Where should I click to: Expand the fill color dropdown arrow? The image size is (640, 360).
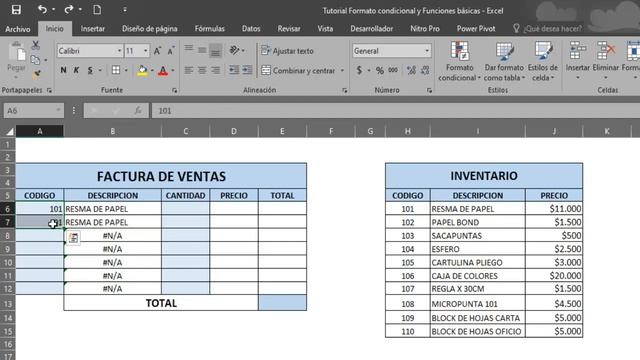pyautogui.click(x=152, y=71)
